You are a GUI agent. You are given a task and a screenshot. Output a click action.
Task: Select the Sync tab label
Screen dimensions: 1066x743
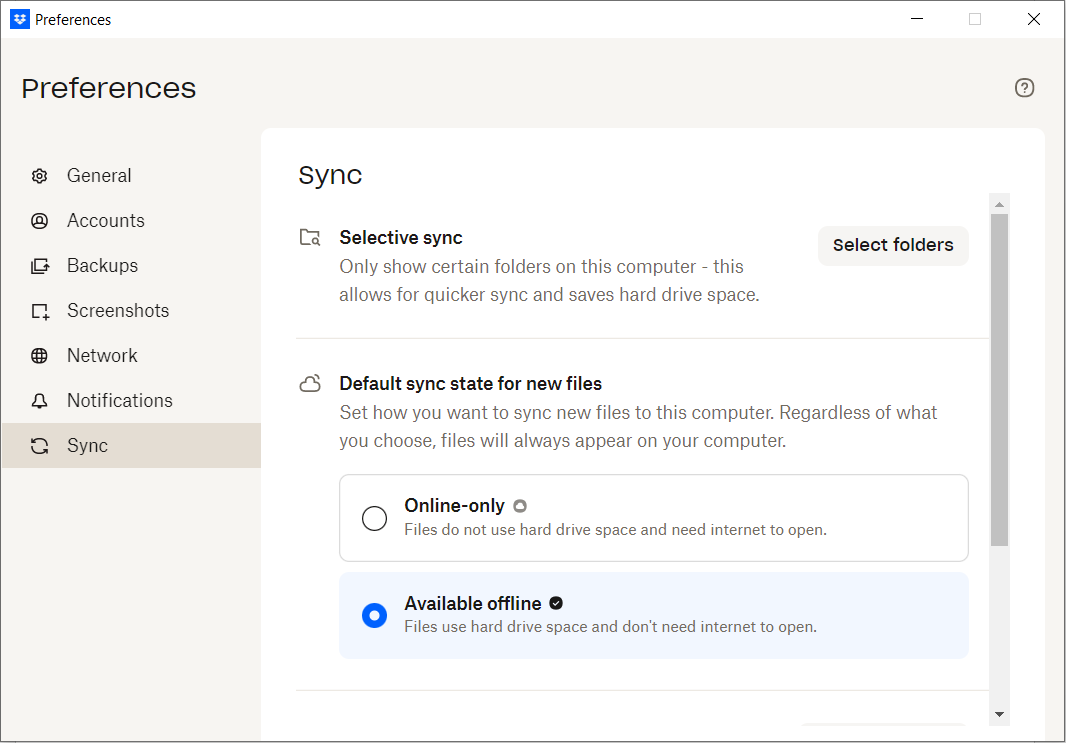pos(88,445)
